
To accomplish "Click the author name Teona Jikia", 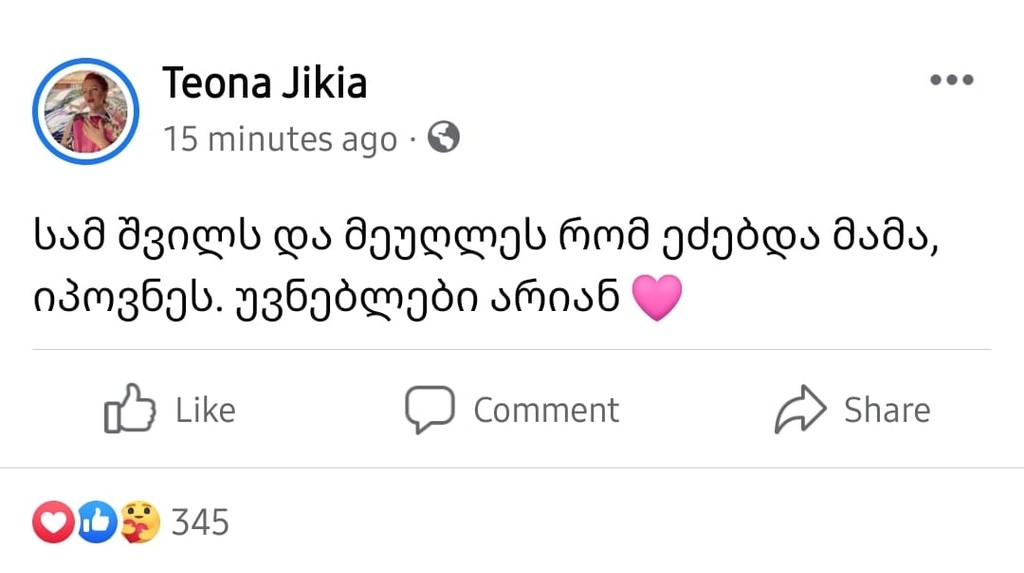I will (264, 83).
